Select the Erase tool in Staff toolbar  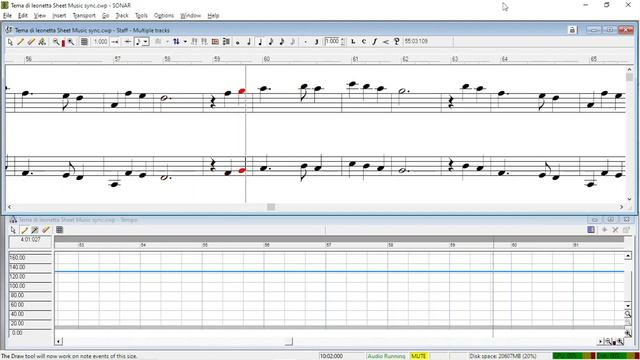tap(31, 42)
